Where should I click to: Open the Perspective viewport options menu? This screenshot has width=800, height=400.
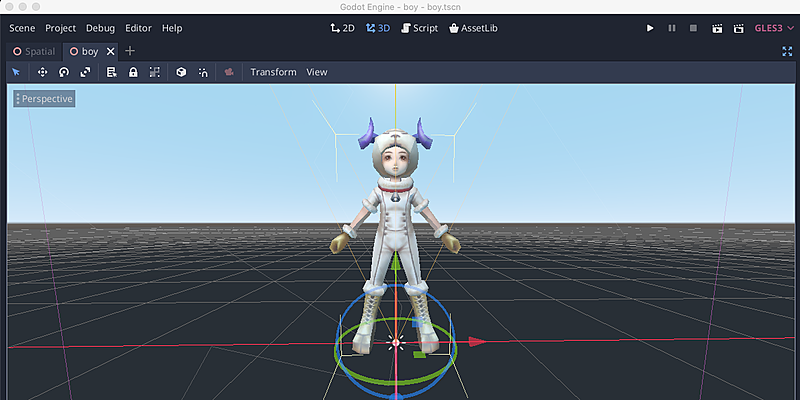[44, 99]
